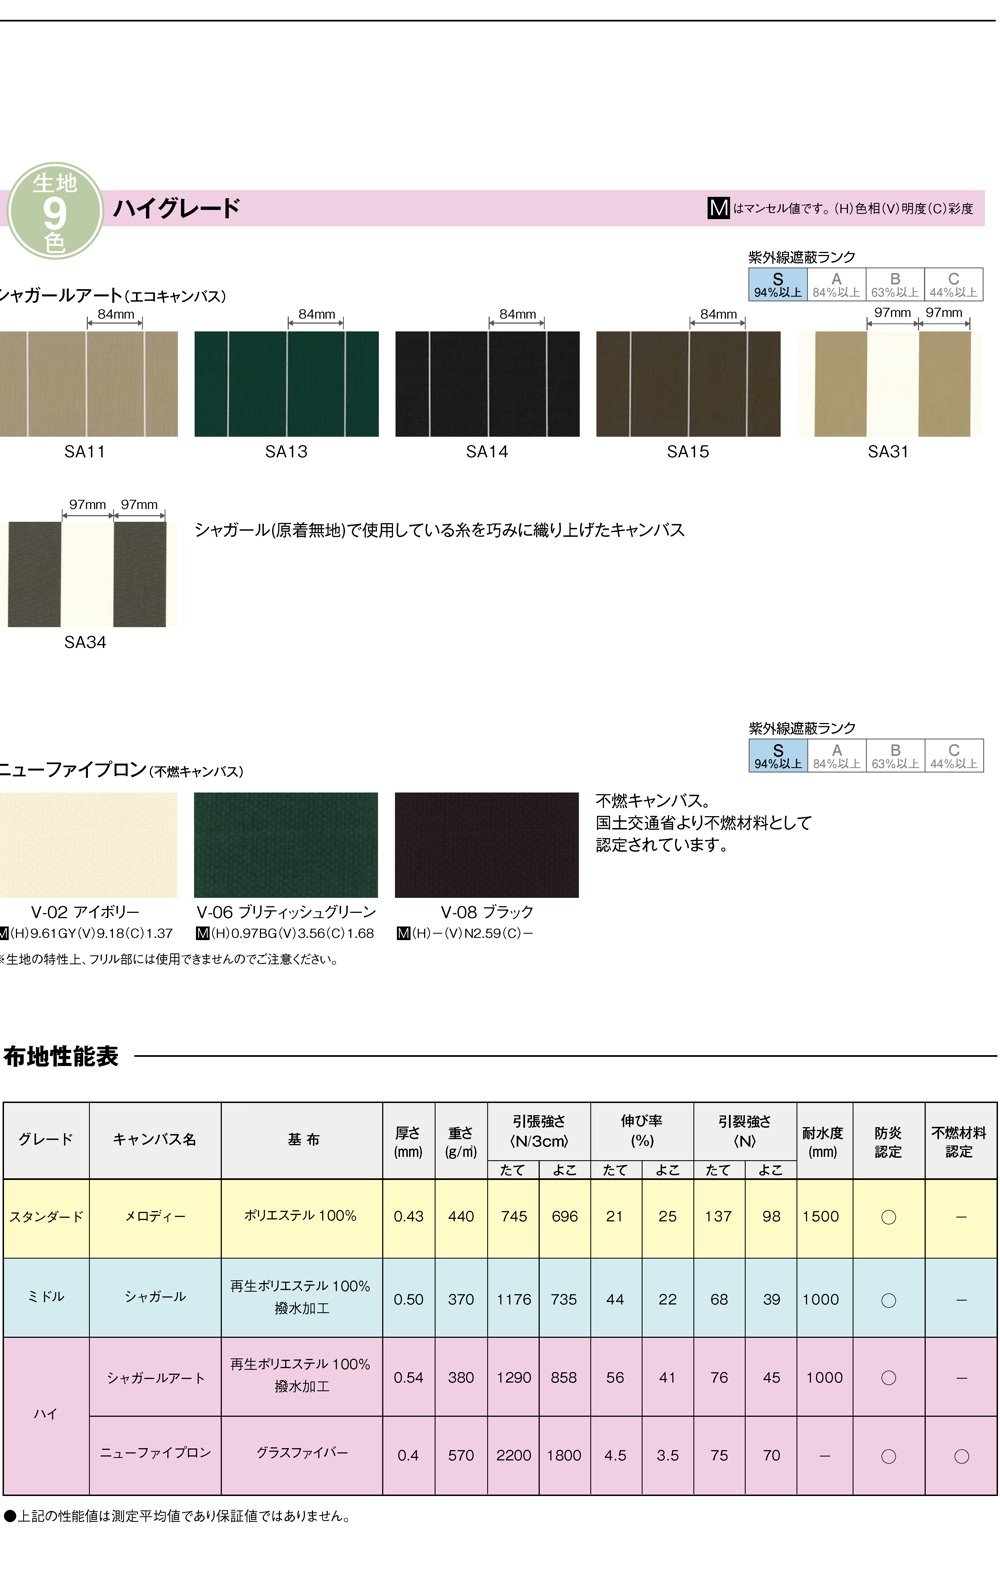Choose the V-06 ブリティッシュグリーン swatch
This screenshot has width=1000, height=1575.
click(286, 845)
